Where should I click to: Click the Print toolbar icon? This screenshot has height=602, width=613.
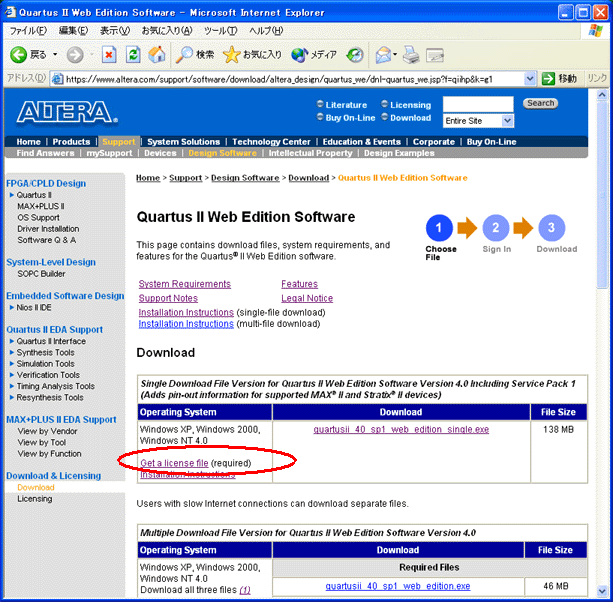click(x=411, y=54)
